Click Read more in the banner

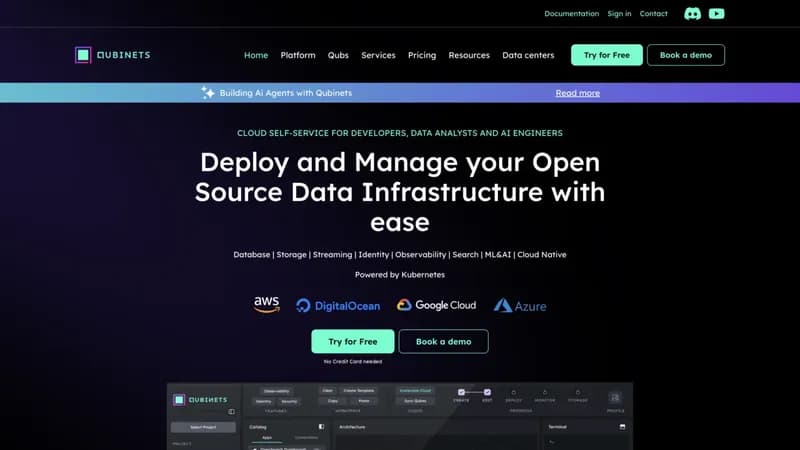(x=578, y=93)
